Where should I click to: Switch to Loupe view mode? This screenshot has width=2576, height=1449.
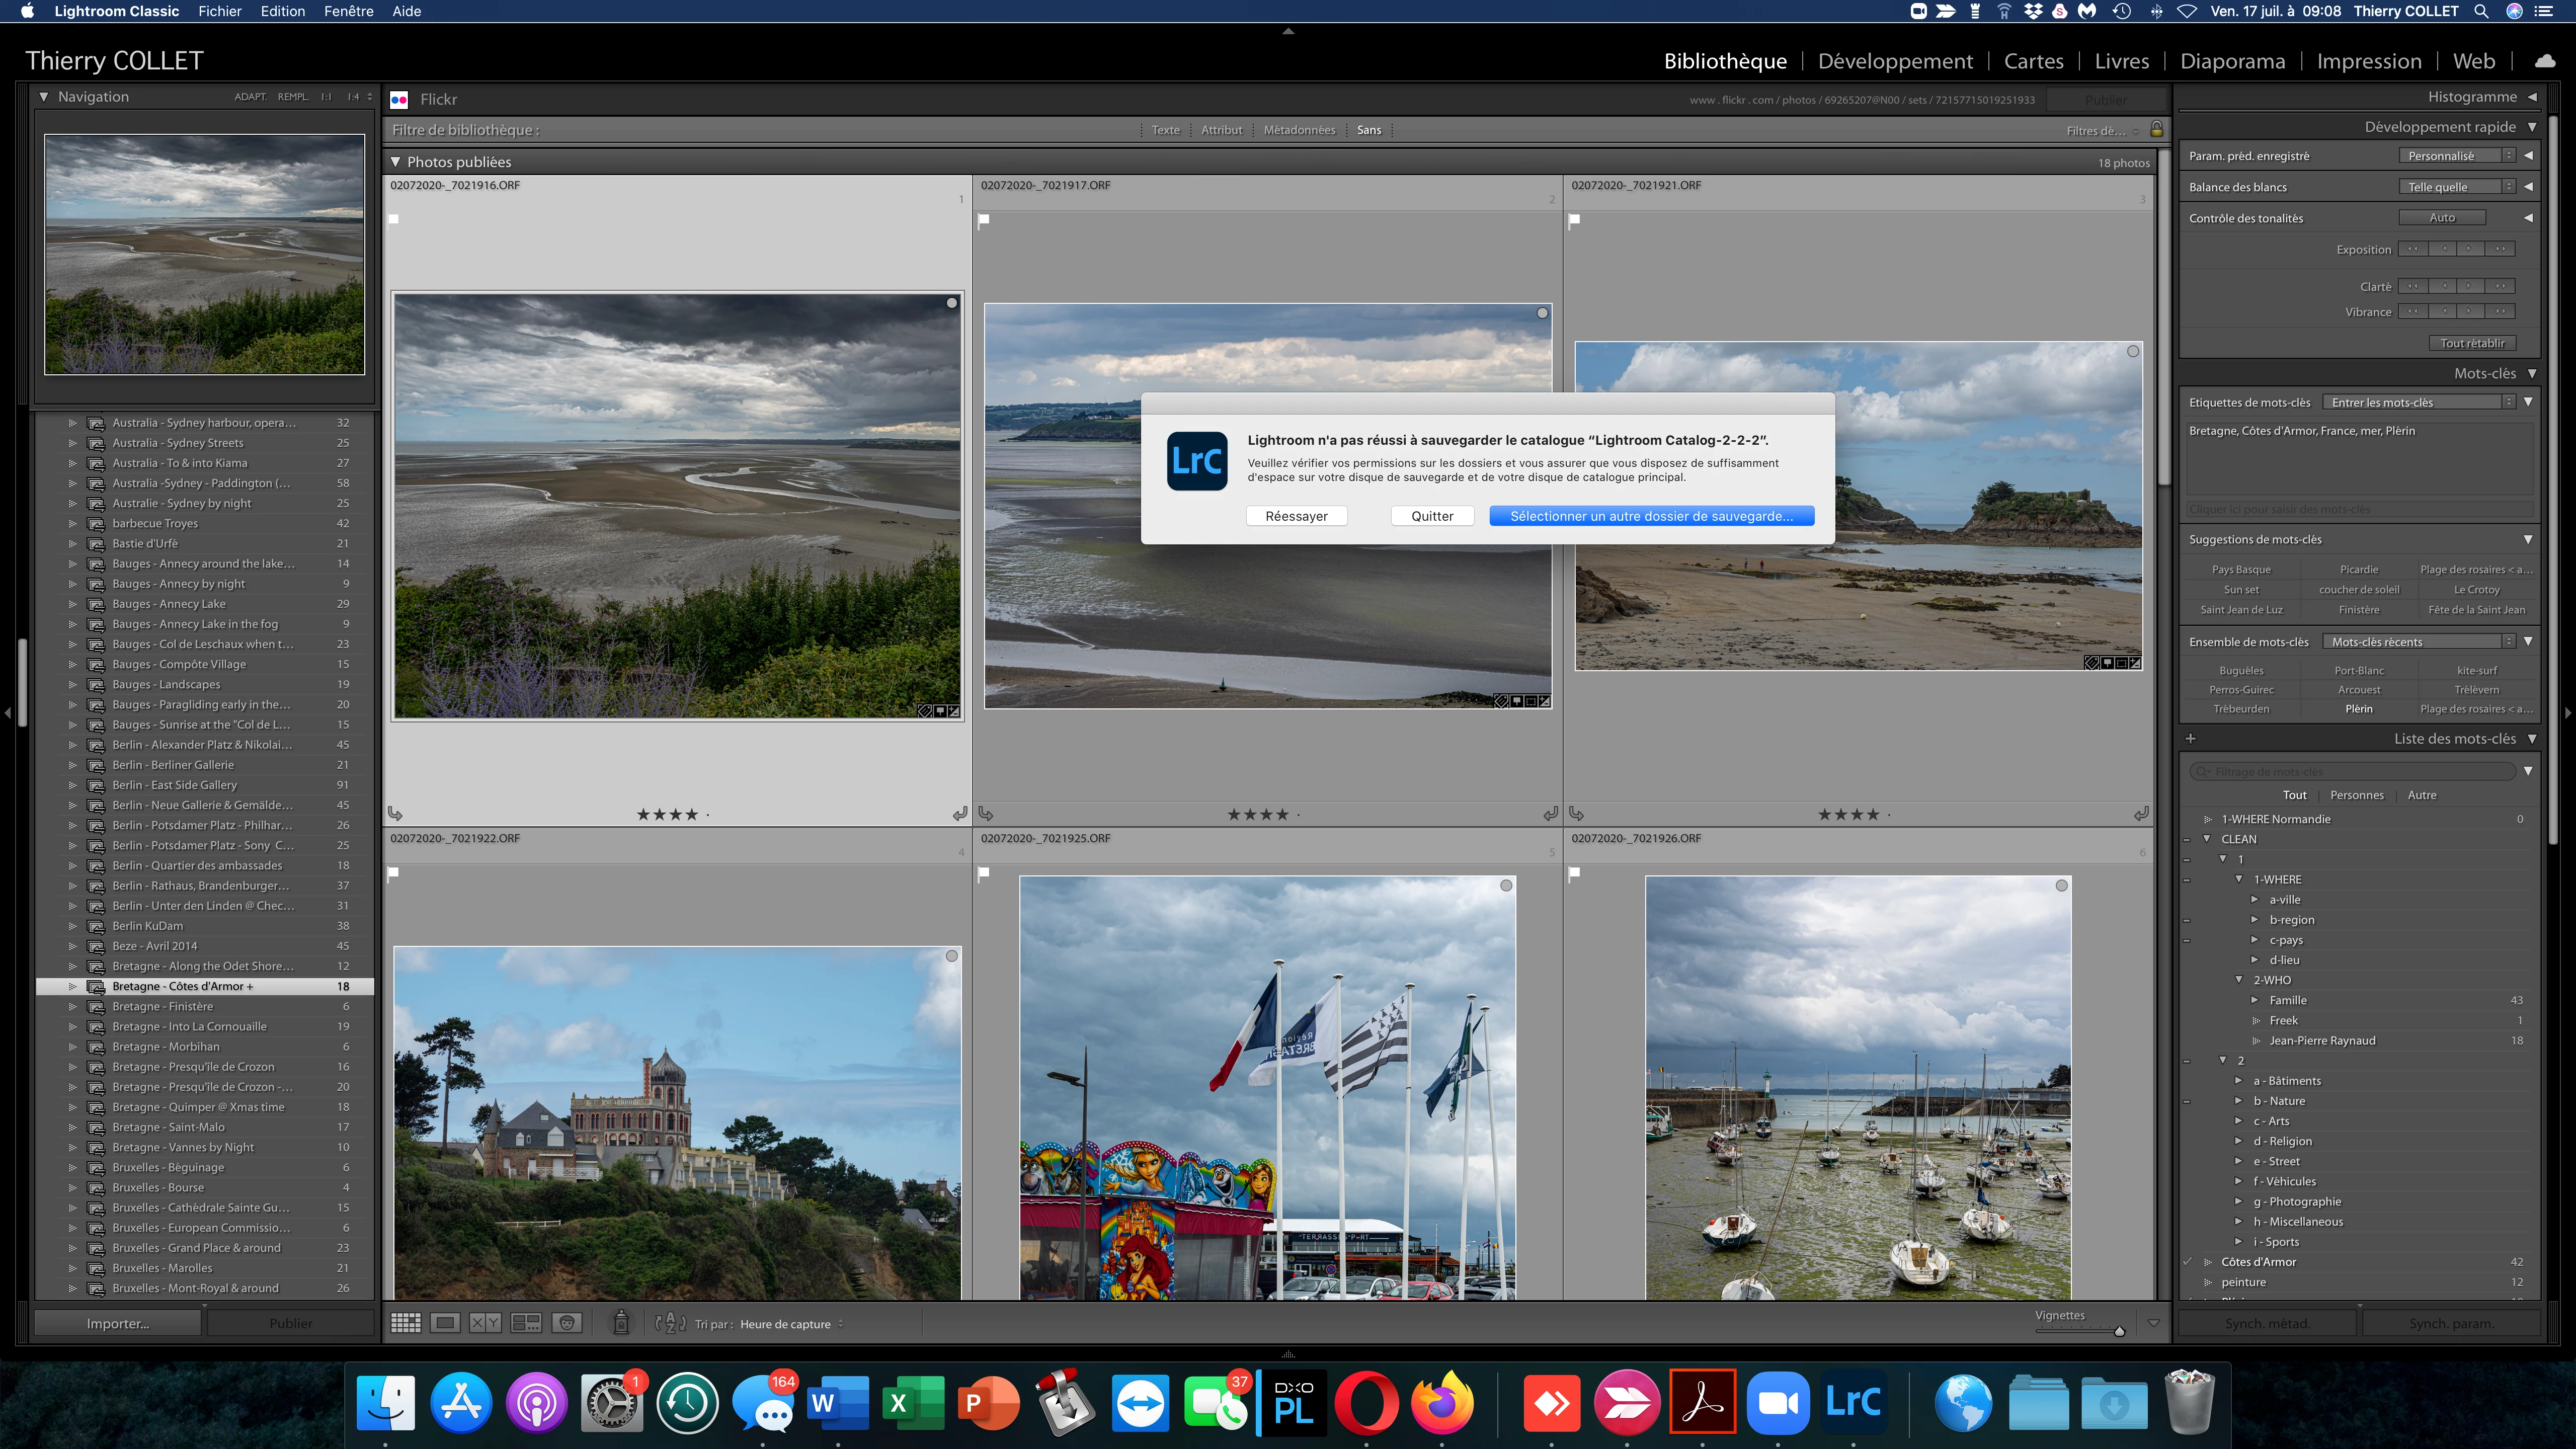pyautogui.click(x=445, y=1323)
